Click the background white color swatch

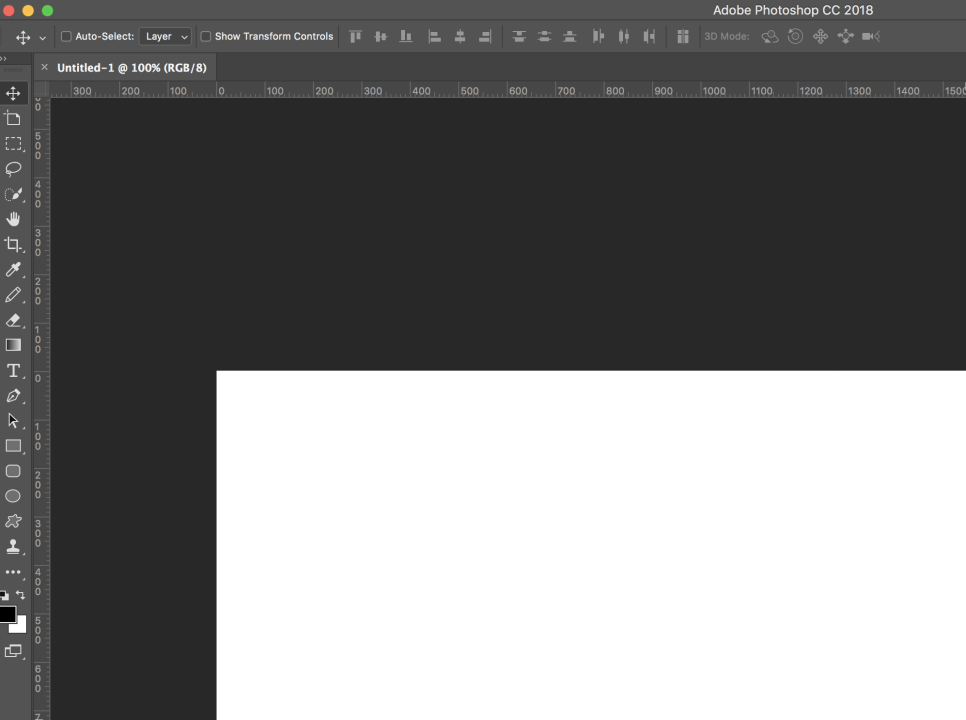21,627
